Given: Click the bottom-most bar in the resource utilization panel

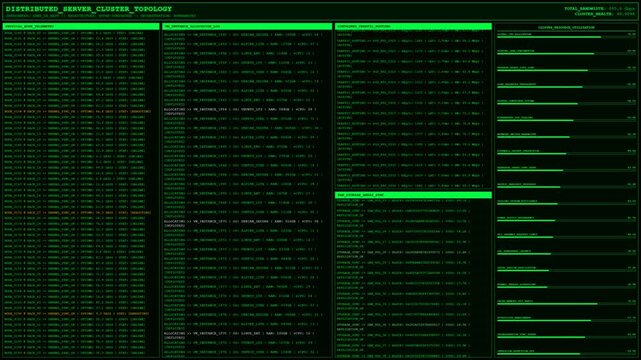Looking at the screenshot, I should (566, 354).
